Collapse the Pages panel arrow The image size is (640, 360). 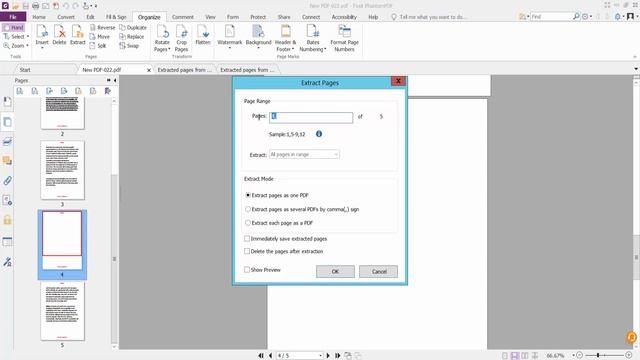[115, 80]
